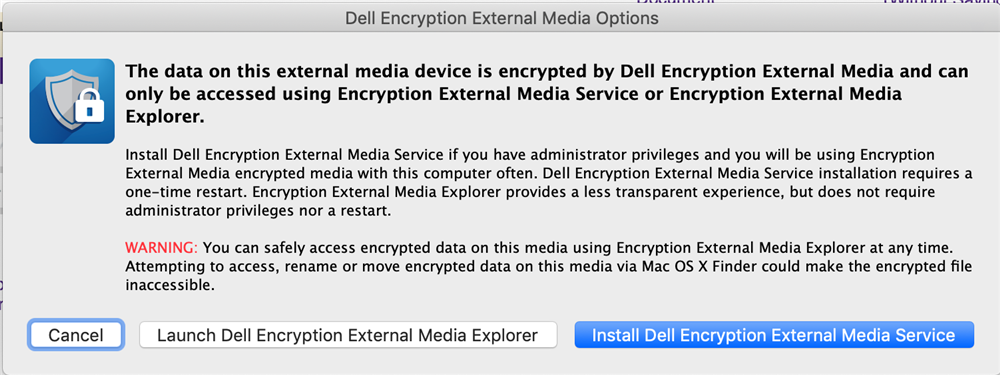Screen dimensions: 1000x375
Task: Launch Dell Encryption External Media Explorer
Action: pyautogui.click(x=348, y=335)
